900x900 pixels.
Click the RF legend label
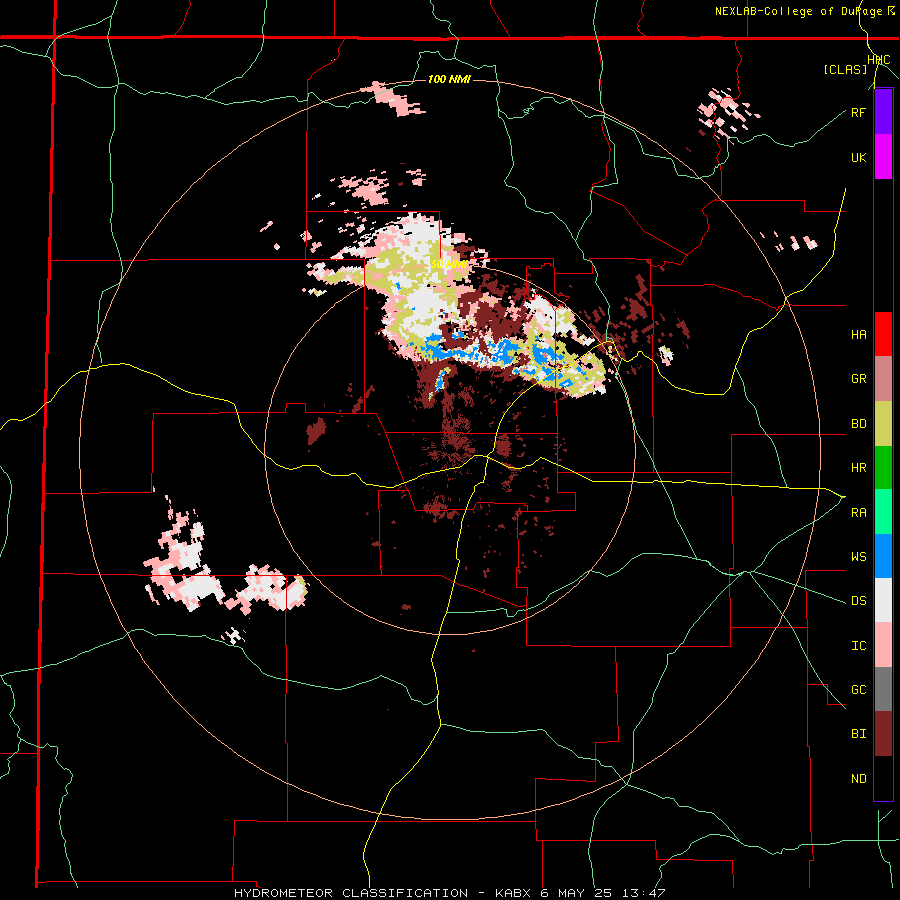point(858,112)
